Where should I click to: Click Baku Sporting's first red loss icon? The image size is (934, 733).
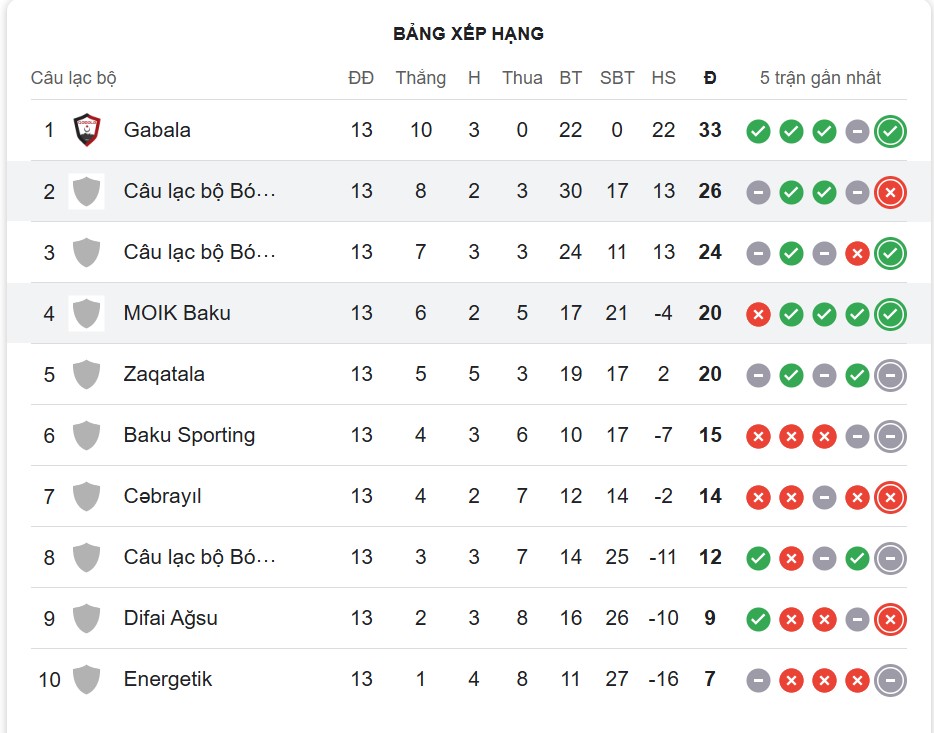click(x=758, y=436)
